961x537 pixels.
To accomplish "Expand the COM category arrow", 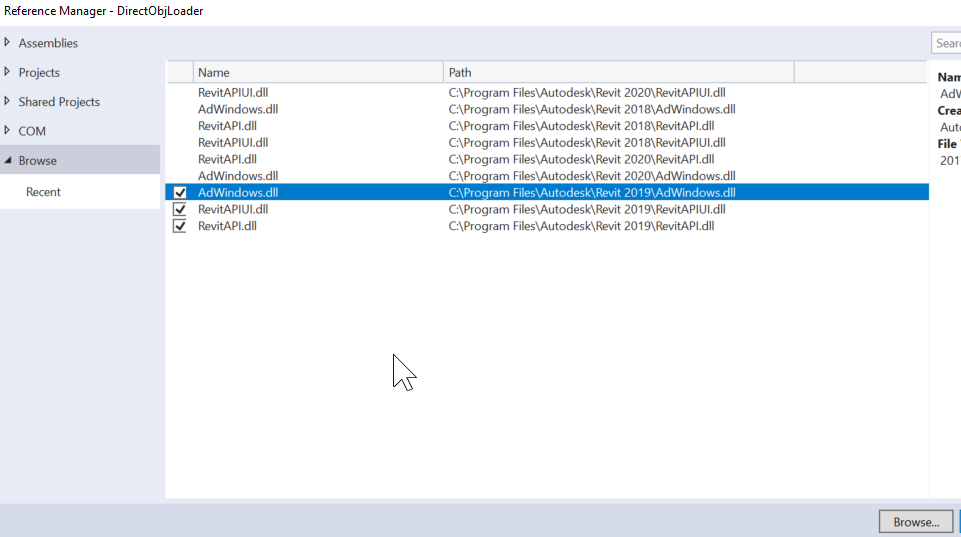I will pyautogui.click(x=7, y=131).
